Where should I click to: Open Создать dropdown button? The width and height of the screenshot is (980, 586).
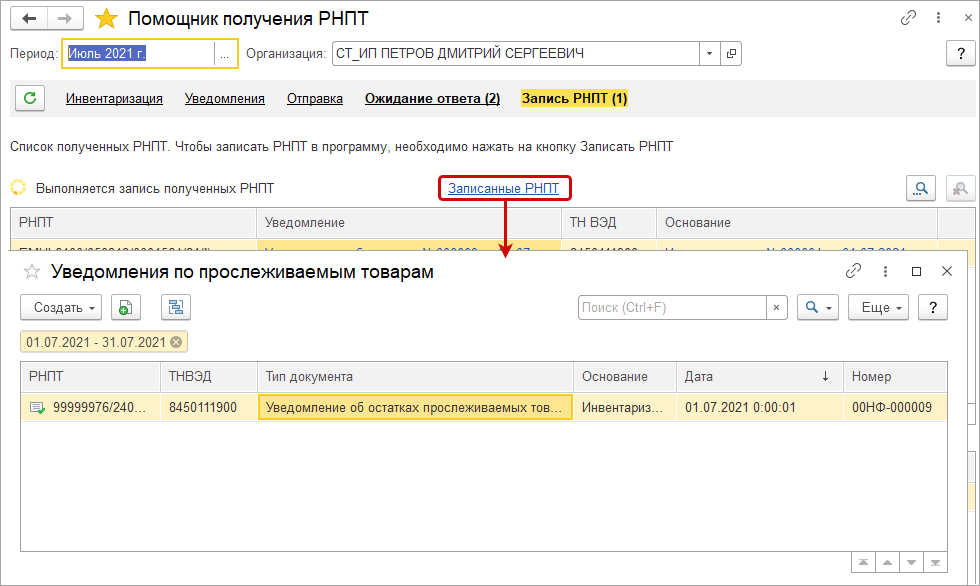tap(61, 307)
